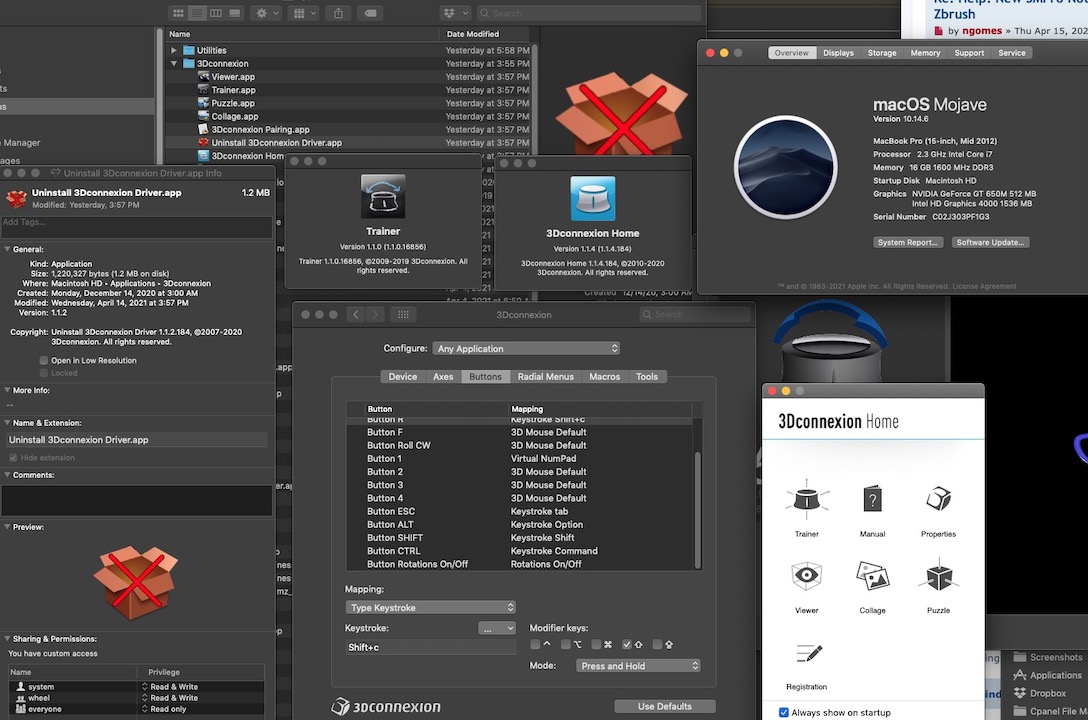Open Mode Press and Hold dropdown
1088x720 pixels.
point(638,666)
